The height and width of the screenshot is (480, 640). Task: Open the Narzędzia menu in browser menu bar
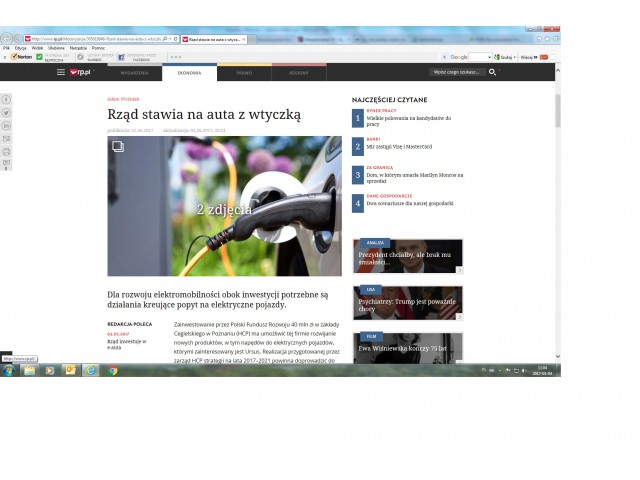[x=78, y=47]
